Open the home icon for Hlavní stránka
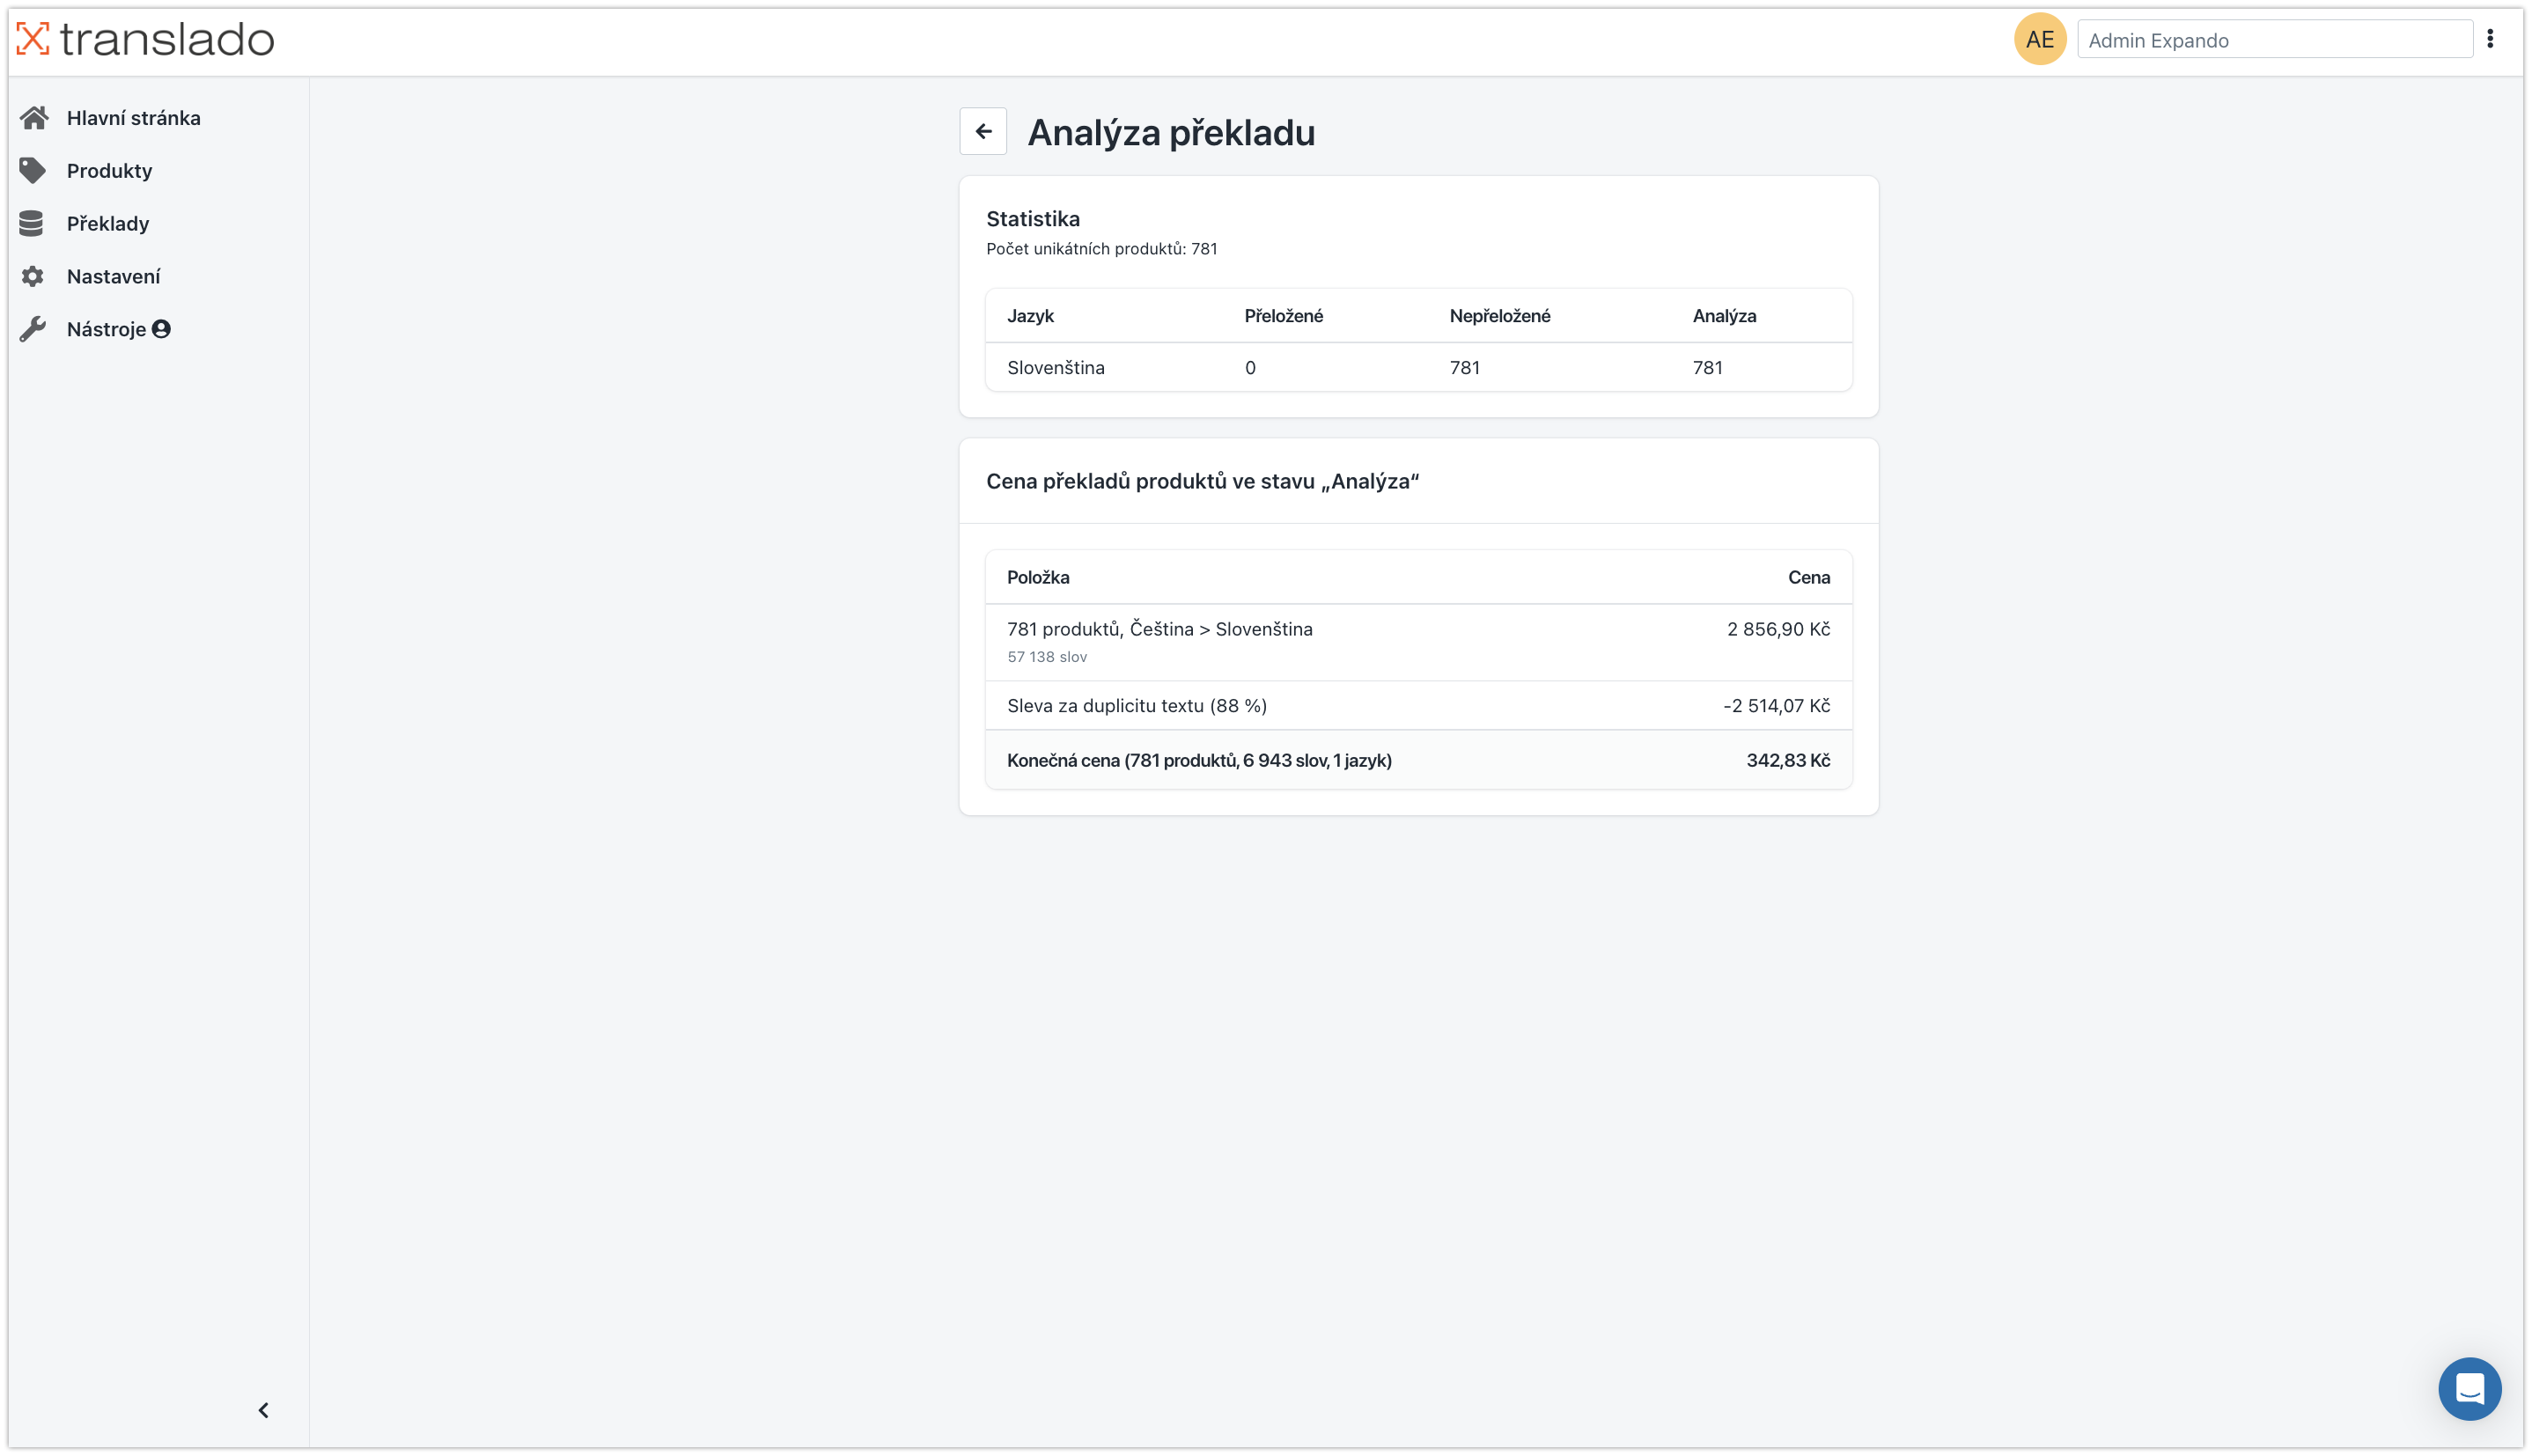2532x1456 pixels. tap(34, 118)
